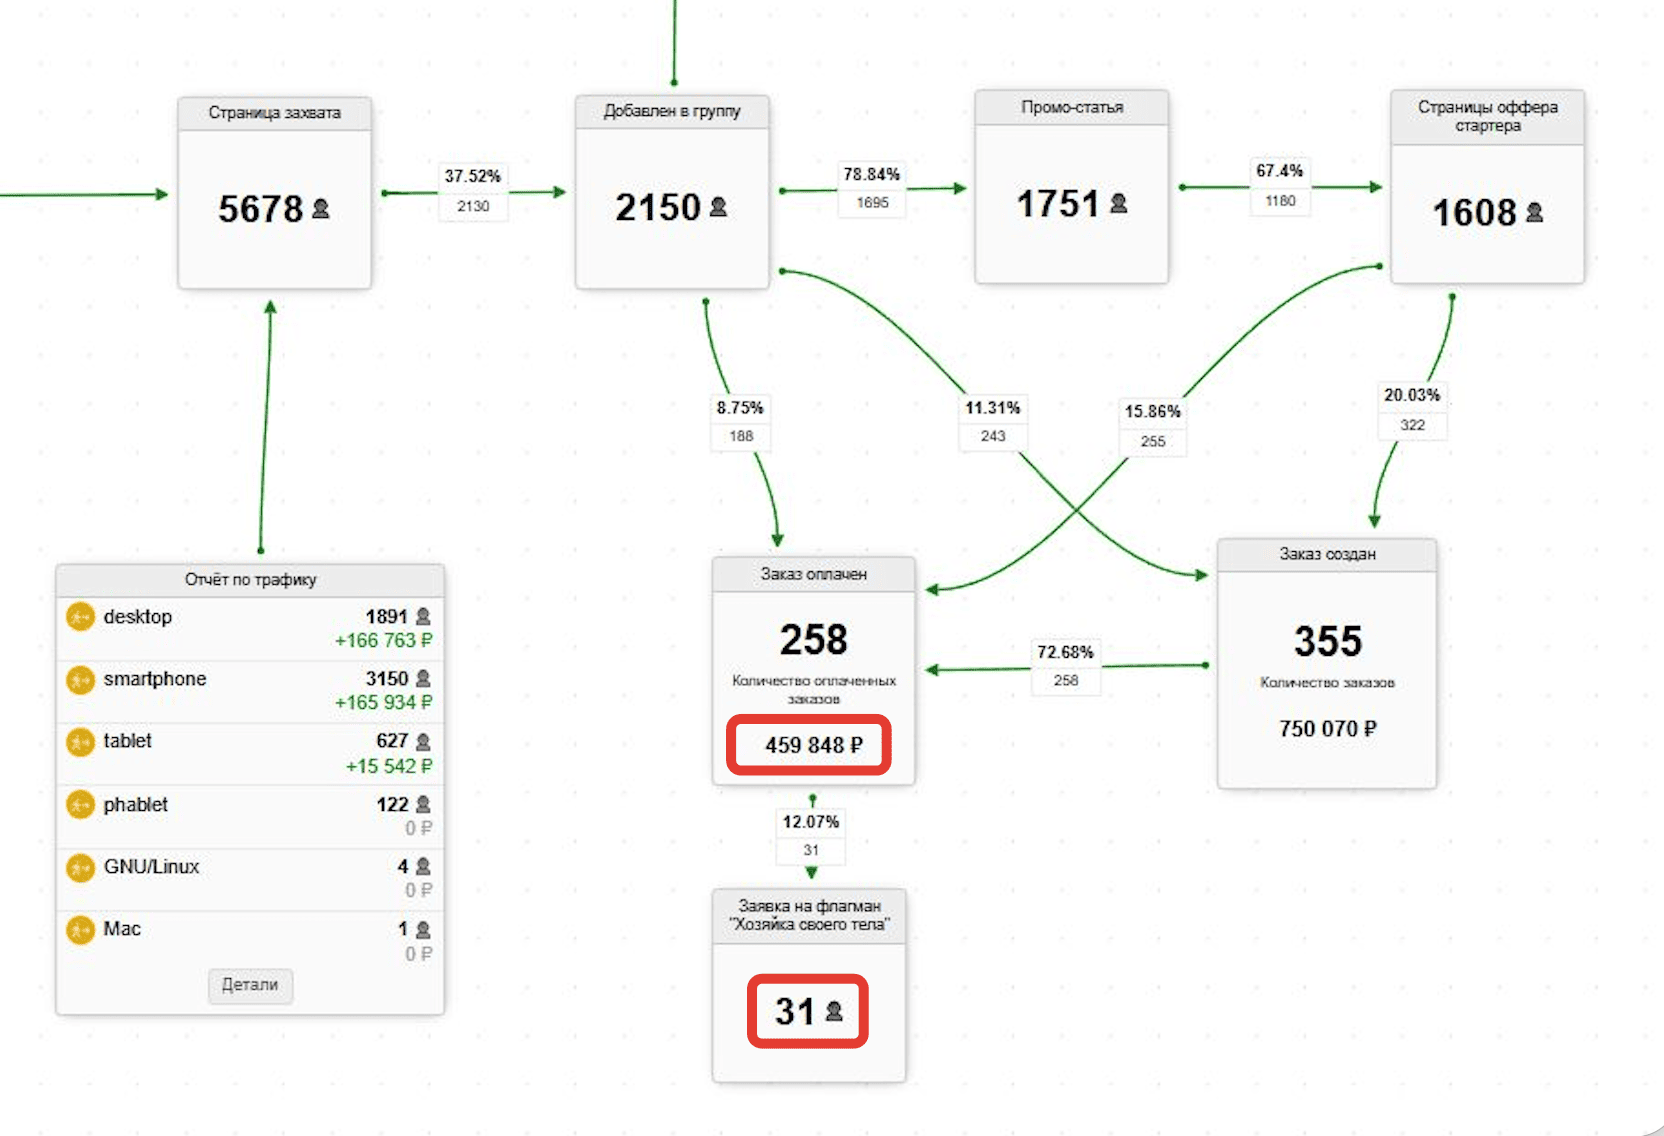Click the desktop traffic source icon
The width and height of the screenshot is (1664, 1136).
click(x=80, y=617)
